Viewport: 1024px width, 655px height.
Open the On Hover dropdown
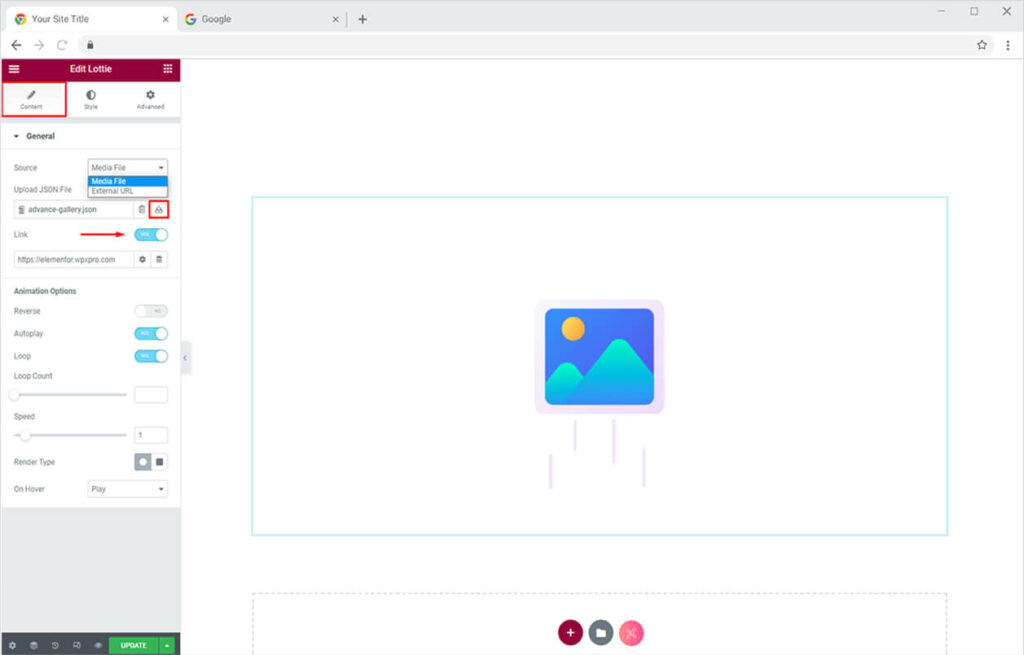click(x=127, y=489)
